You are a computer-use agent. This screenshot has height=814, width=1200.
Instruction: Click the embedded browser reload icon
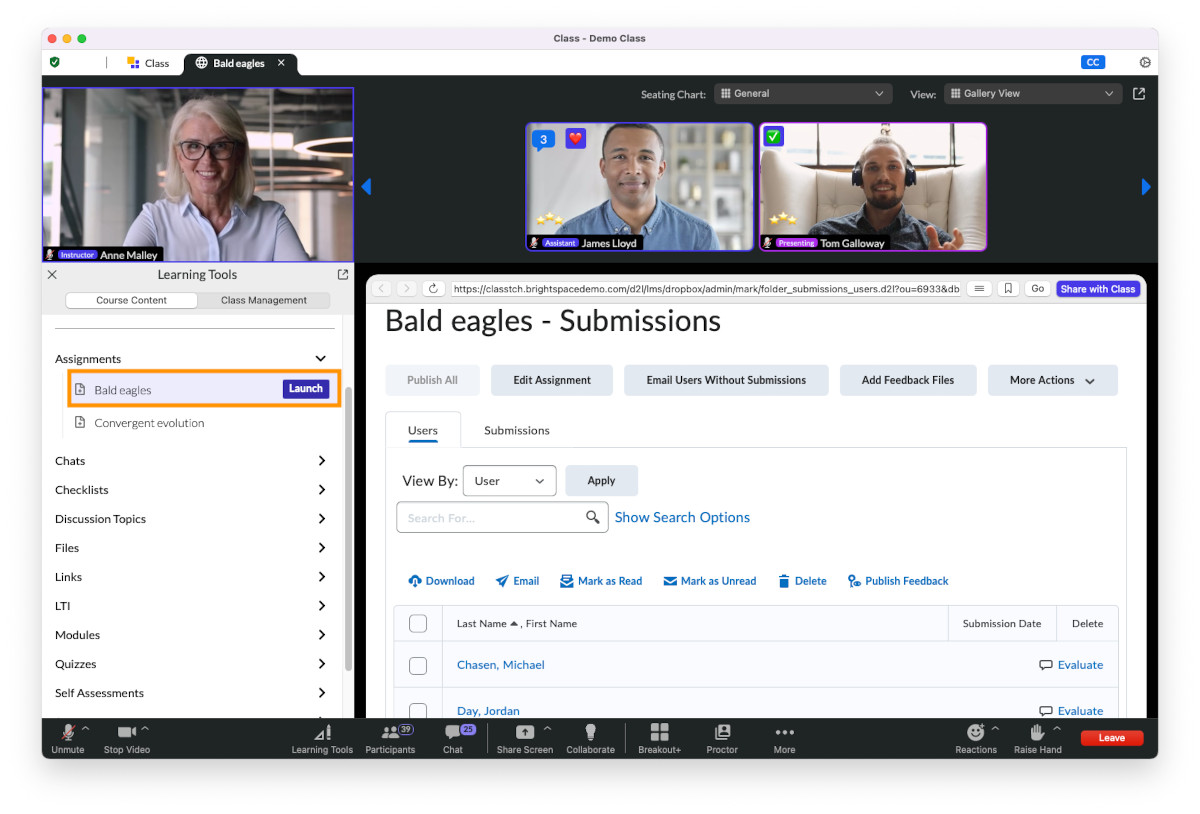[433, 289]
